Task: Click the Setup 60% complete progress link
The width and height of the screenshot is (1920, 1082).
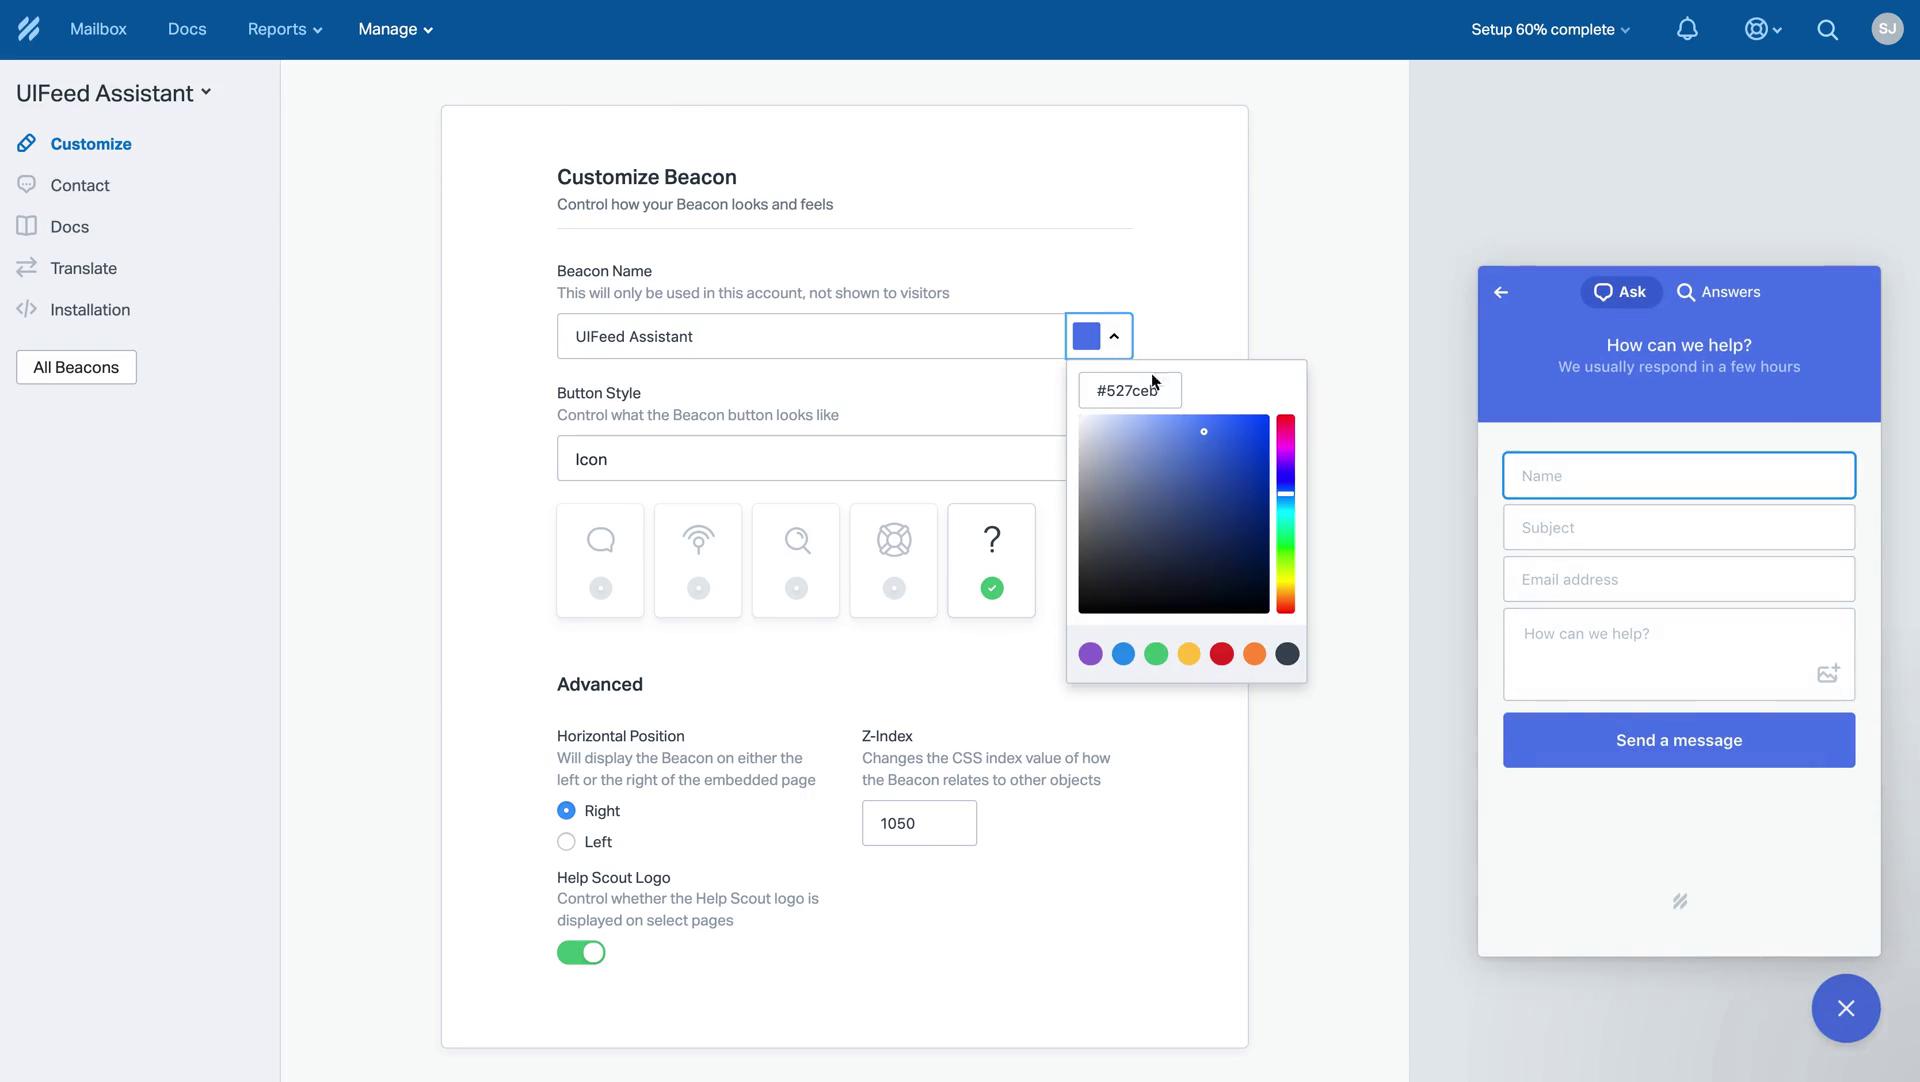Action: pyautogui.click(x=1549, y=29)
